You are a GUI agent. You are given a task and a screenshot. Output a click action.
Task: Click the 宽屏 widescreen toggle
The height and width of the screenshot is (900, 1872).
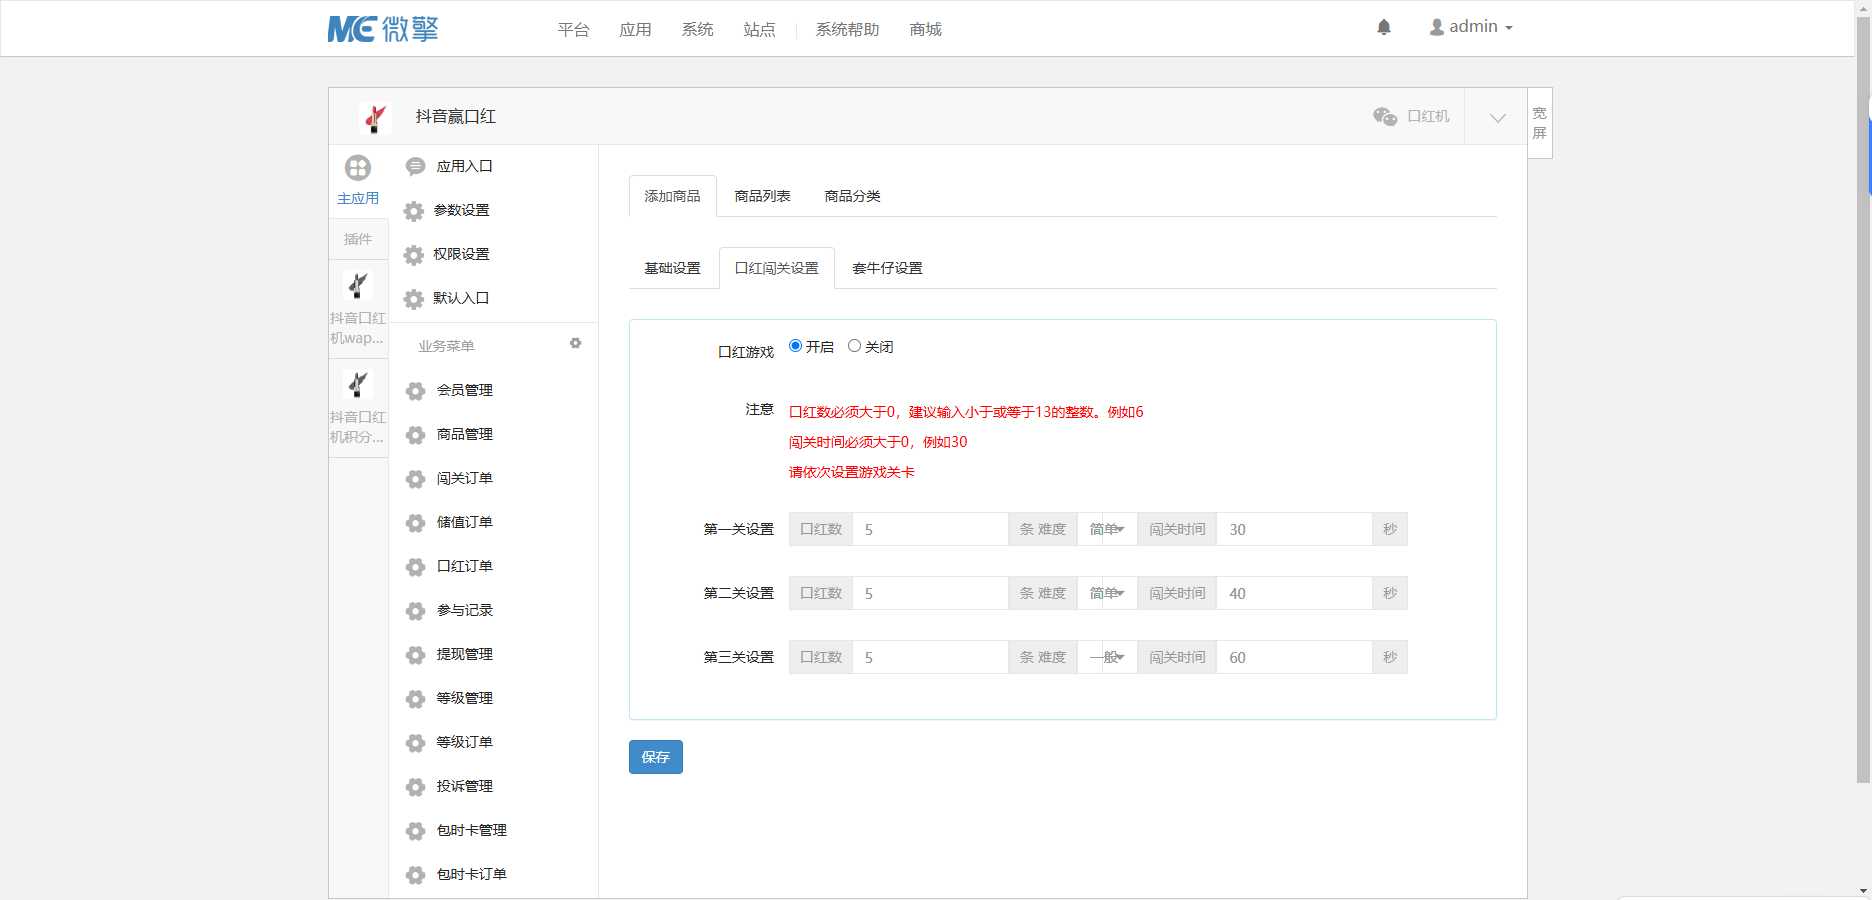point(1540,123)
